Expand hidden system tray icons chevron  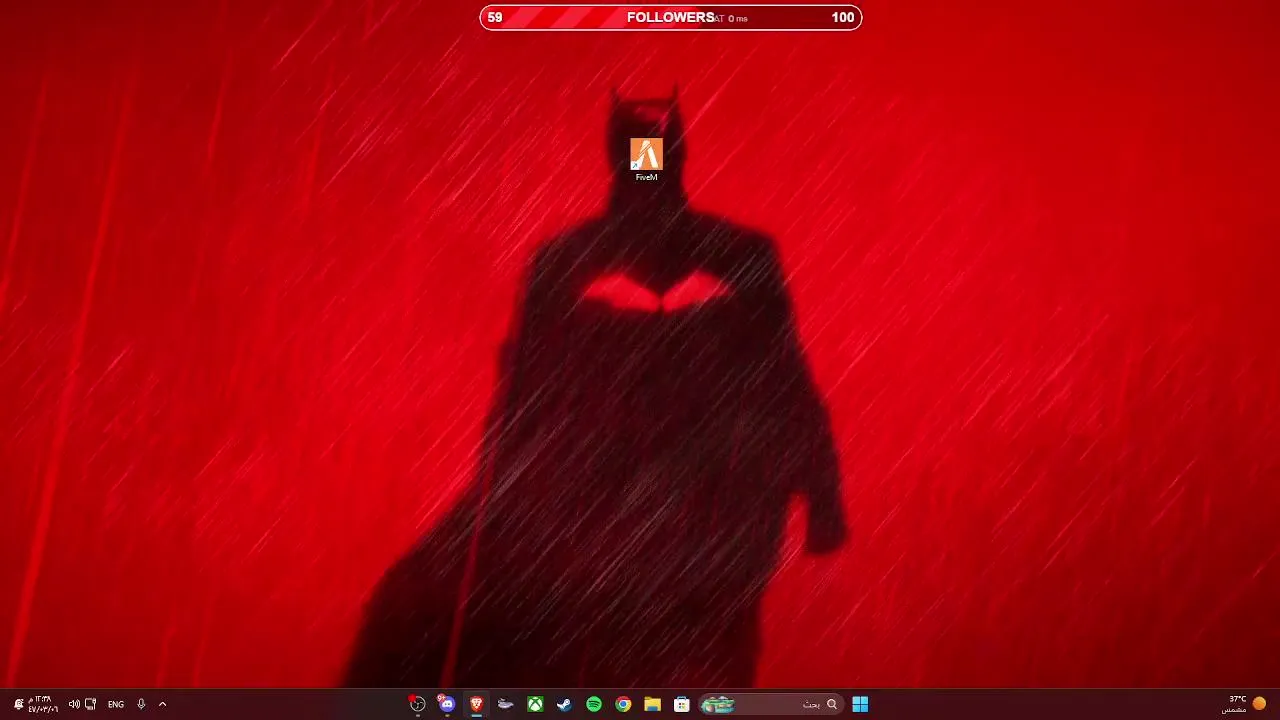click(162, 704)
